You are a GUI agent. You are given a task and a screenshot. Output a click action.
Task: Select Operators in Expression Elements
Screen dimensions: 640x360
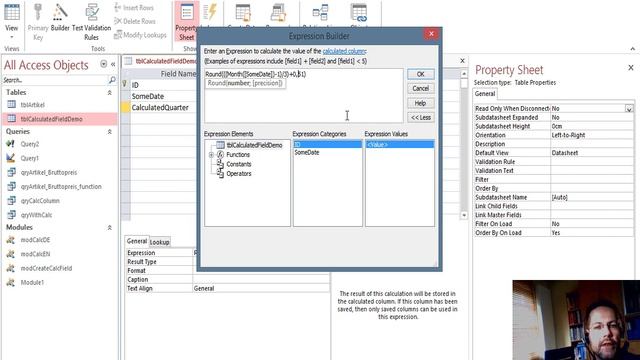[x=238, y=173]
